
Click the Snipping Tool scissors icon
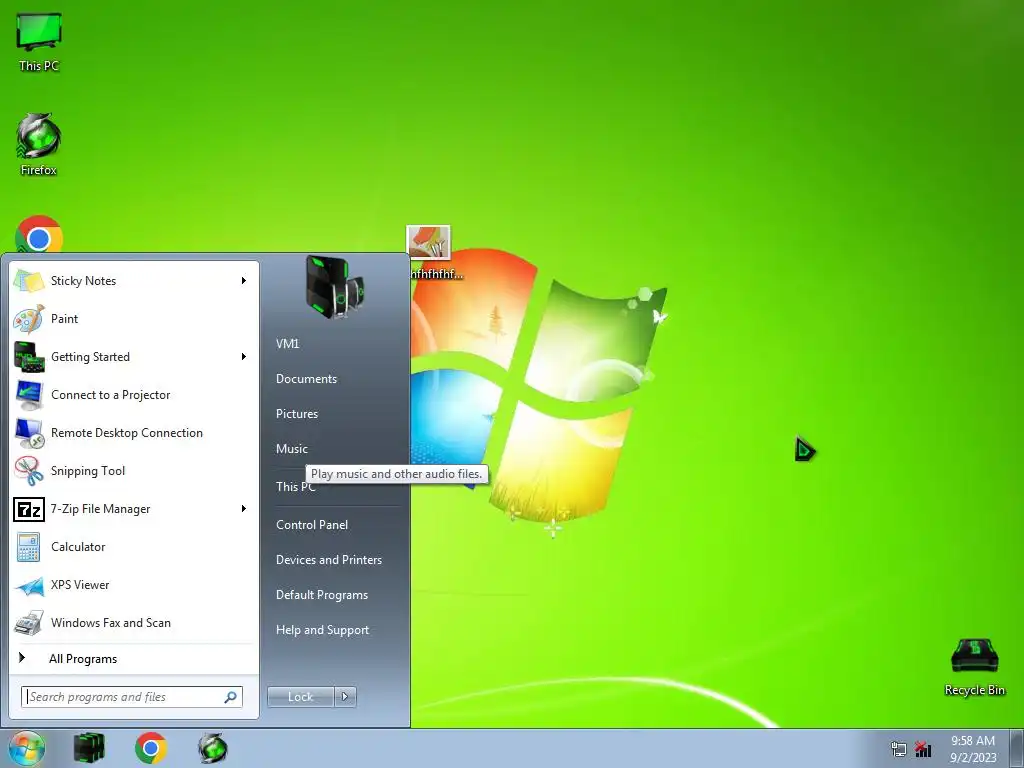[x=29, y=471]
